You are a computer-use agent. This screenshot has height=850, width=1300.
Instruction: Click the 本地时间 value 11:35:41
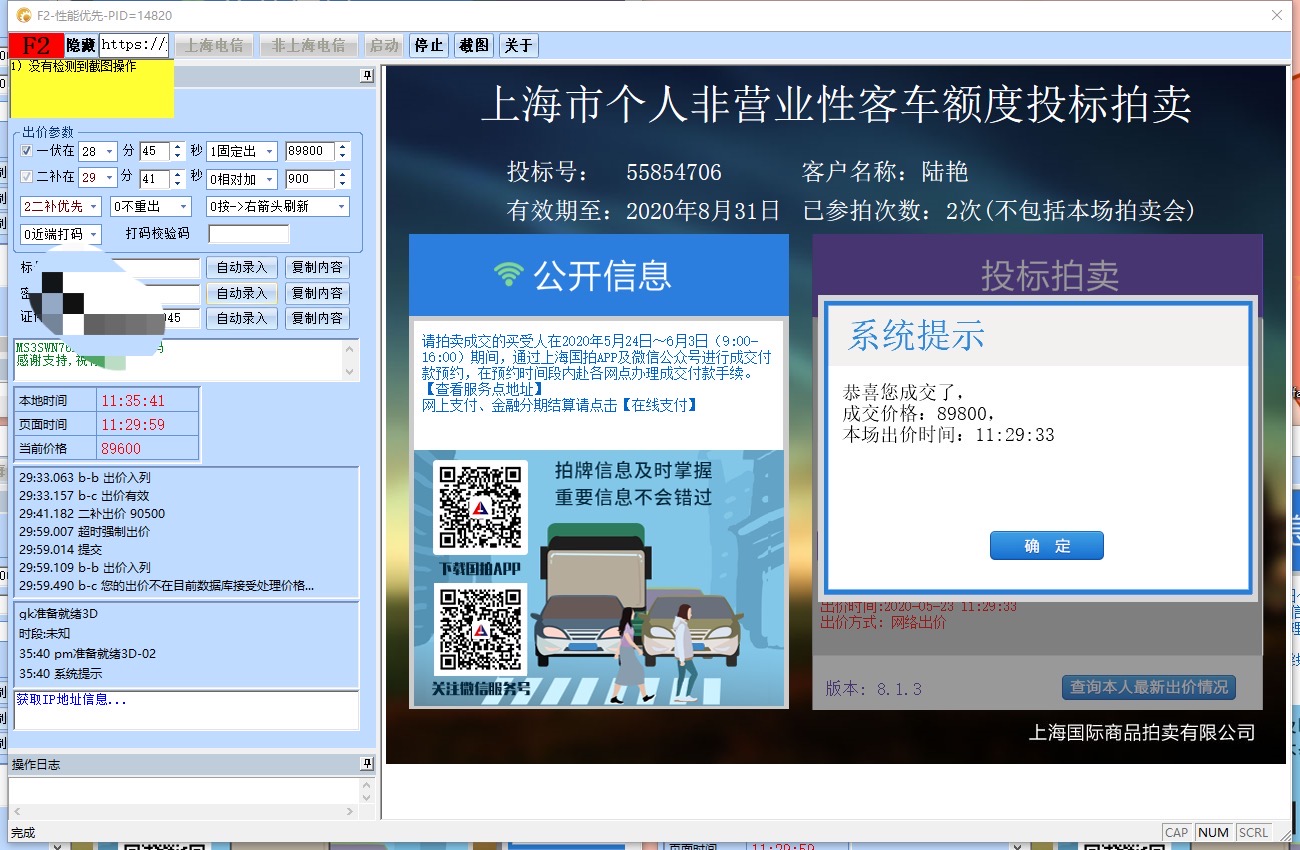coord(133,401)
